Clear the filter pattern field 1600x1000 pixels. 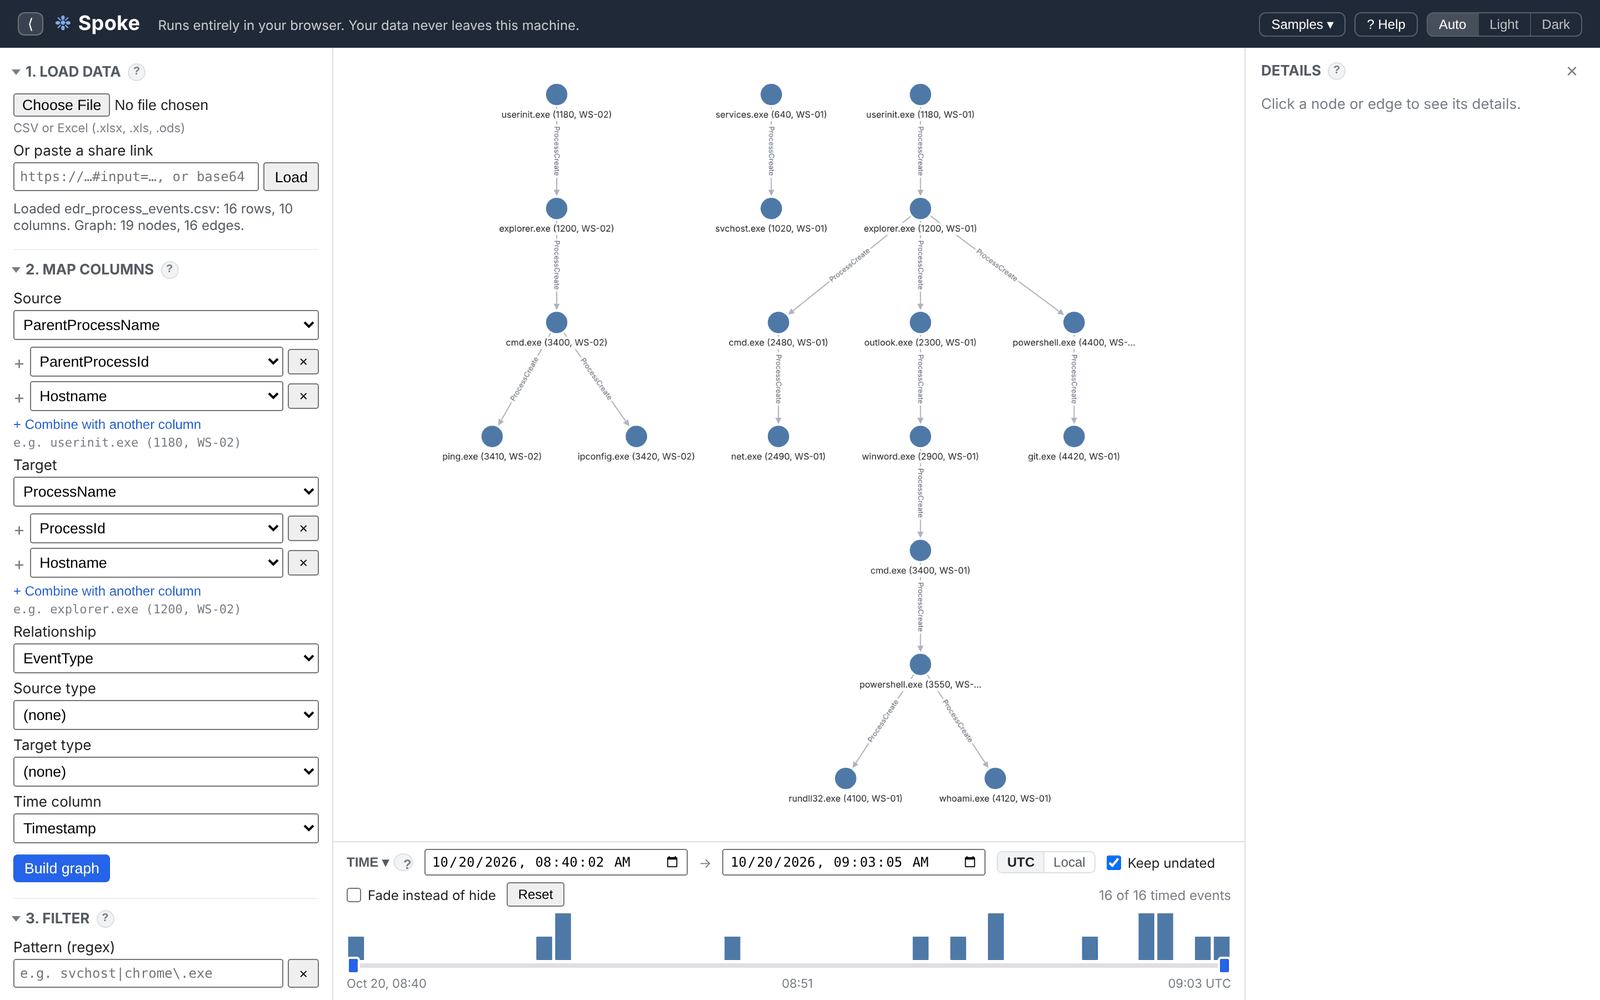point(303,974)
